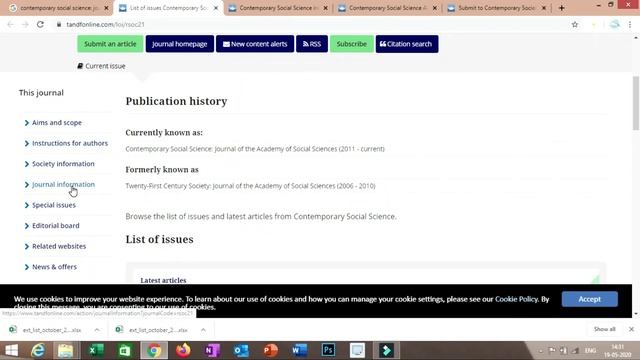Open 'Twenty-First Century Society (2006 - 2010)' link
Viewport: 640px width, 360px height.
point(250,186)
